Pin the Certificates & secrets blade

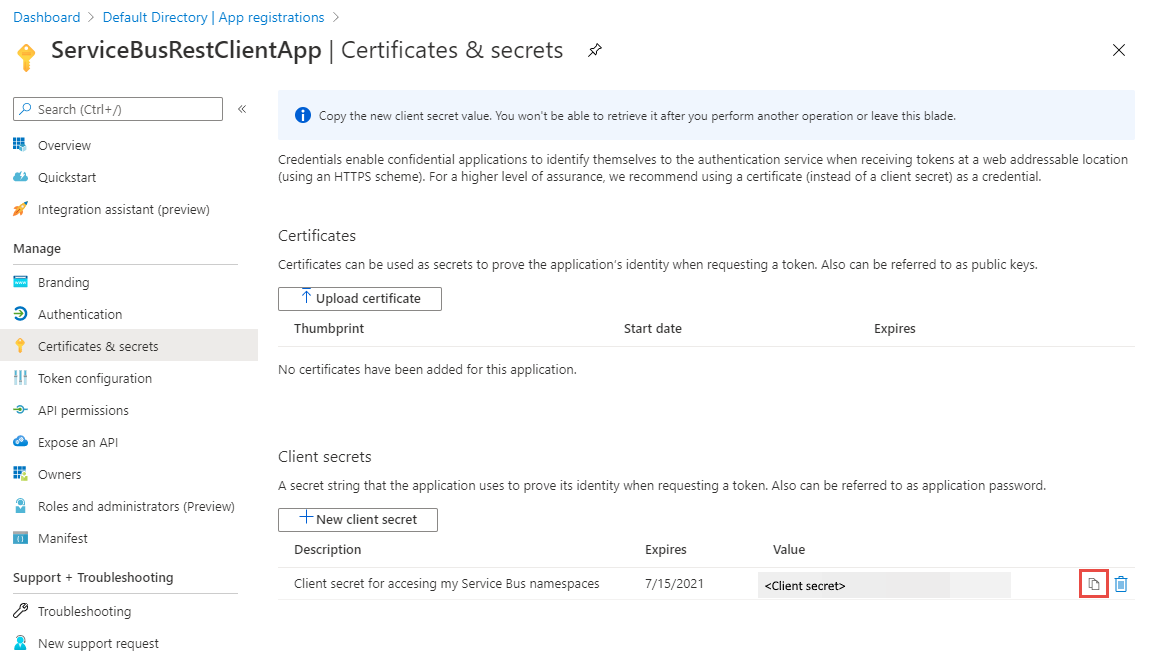(594, 50)
